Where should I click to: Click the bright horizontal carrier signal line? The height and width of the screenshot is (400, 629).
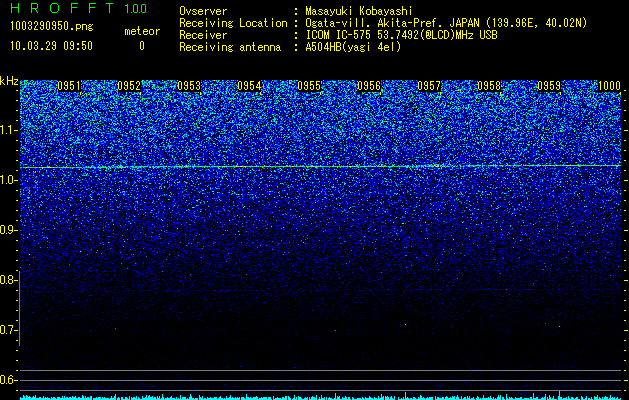321,166
